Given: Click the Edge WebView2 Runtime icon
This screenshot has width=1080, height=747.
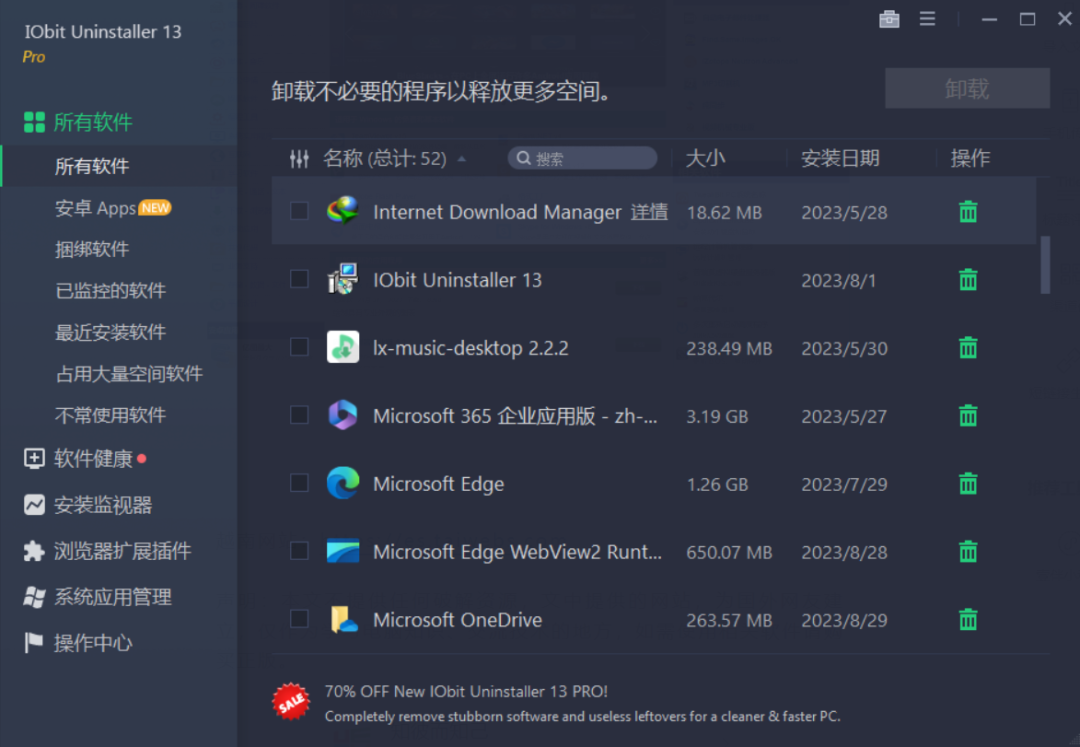Looking at the screenshot, I should (342, 551).
